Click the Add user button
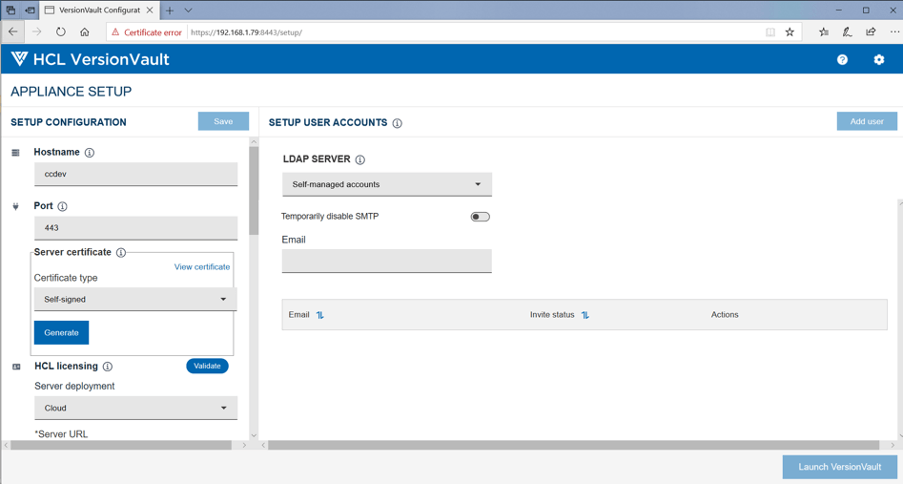 click(867, 121)
